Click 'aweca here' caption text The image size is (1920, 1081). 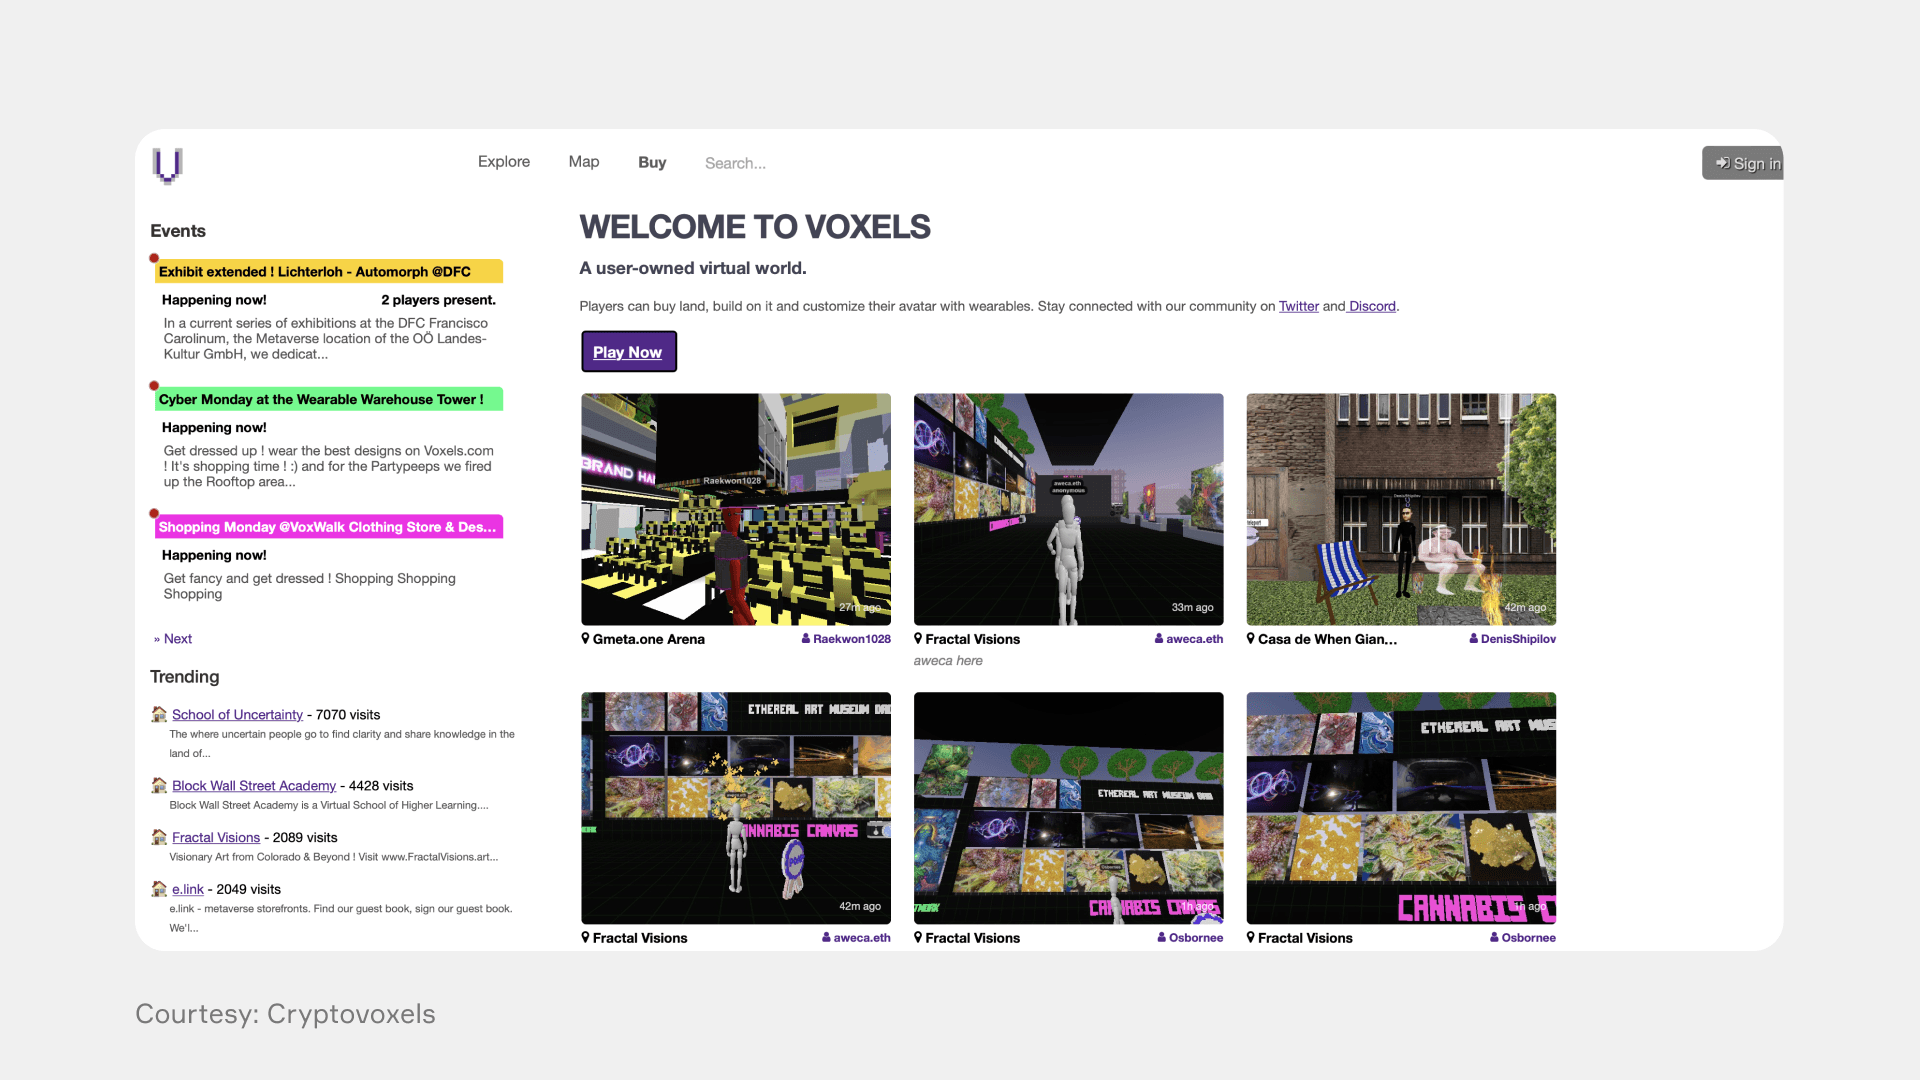[x=948, y=661]
